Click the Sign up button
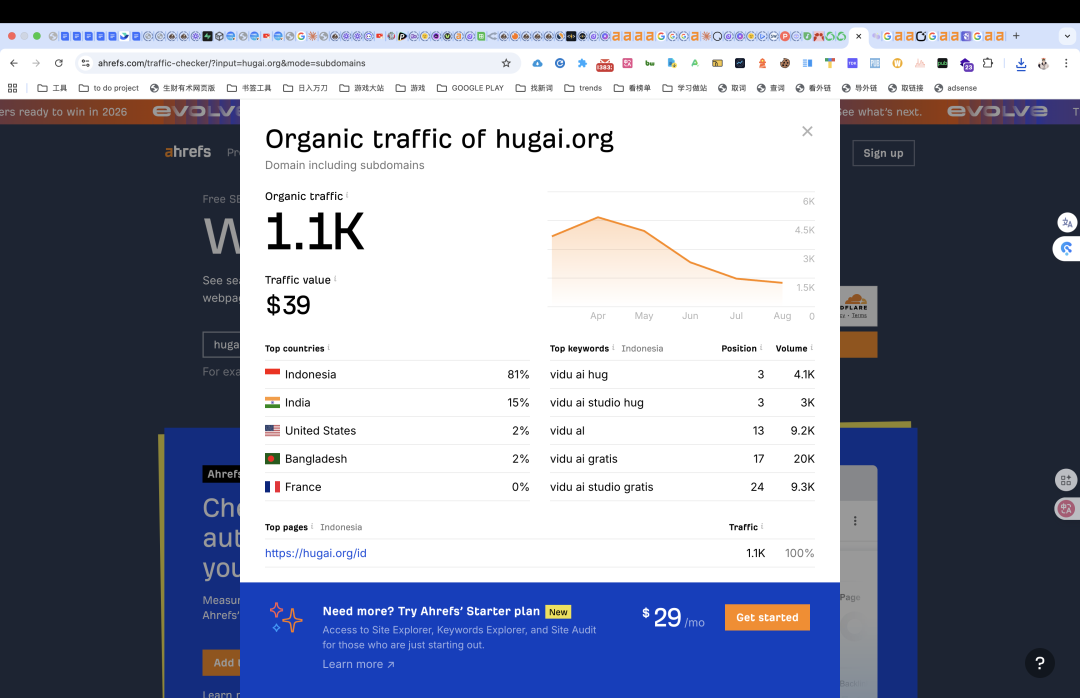The width and height of the screenshot is (1080, 698). point(883,153)
